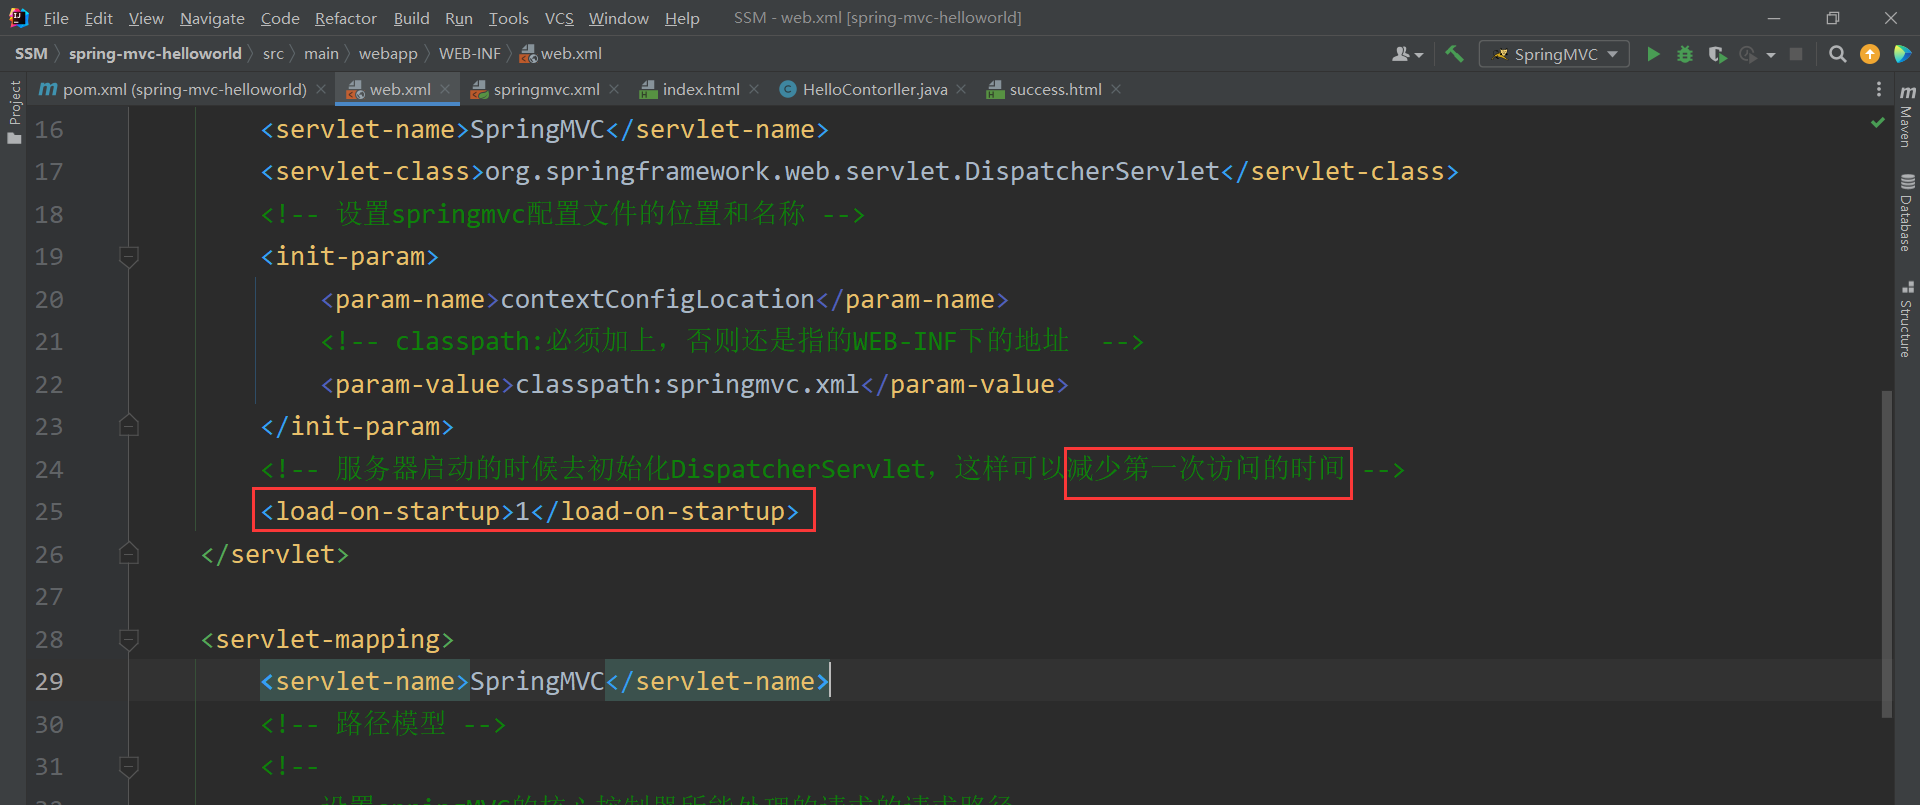The height and width of the screenshot is (805, 1920).
Task: Open the Maven tool window
Action: point(1907,118)
